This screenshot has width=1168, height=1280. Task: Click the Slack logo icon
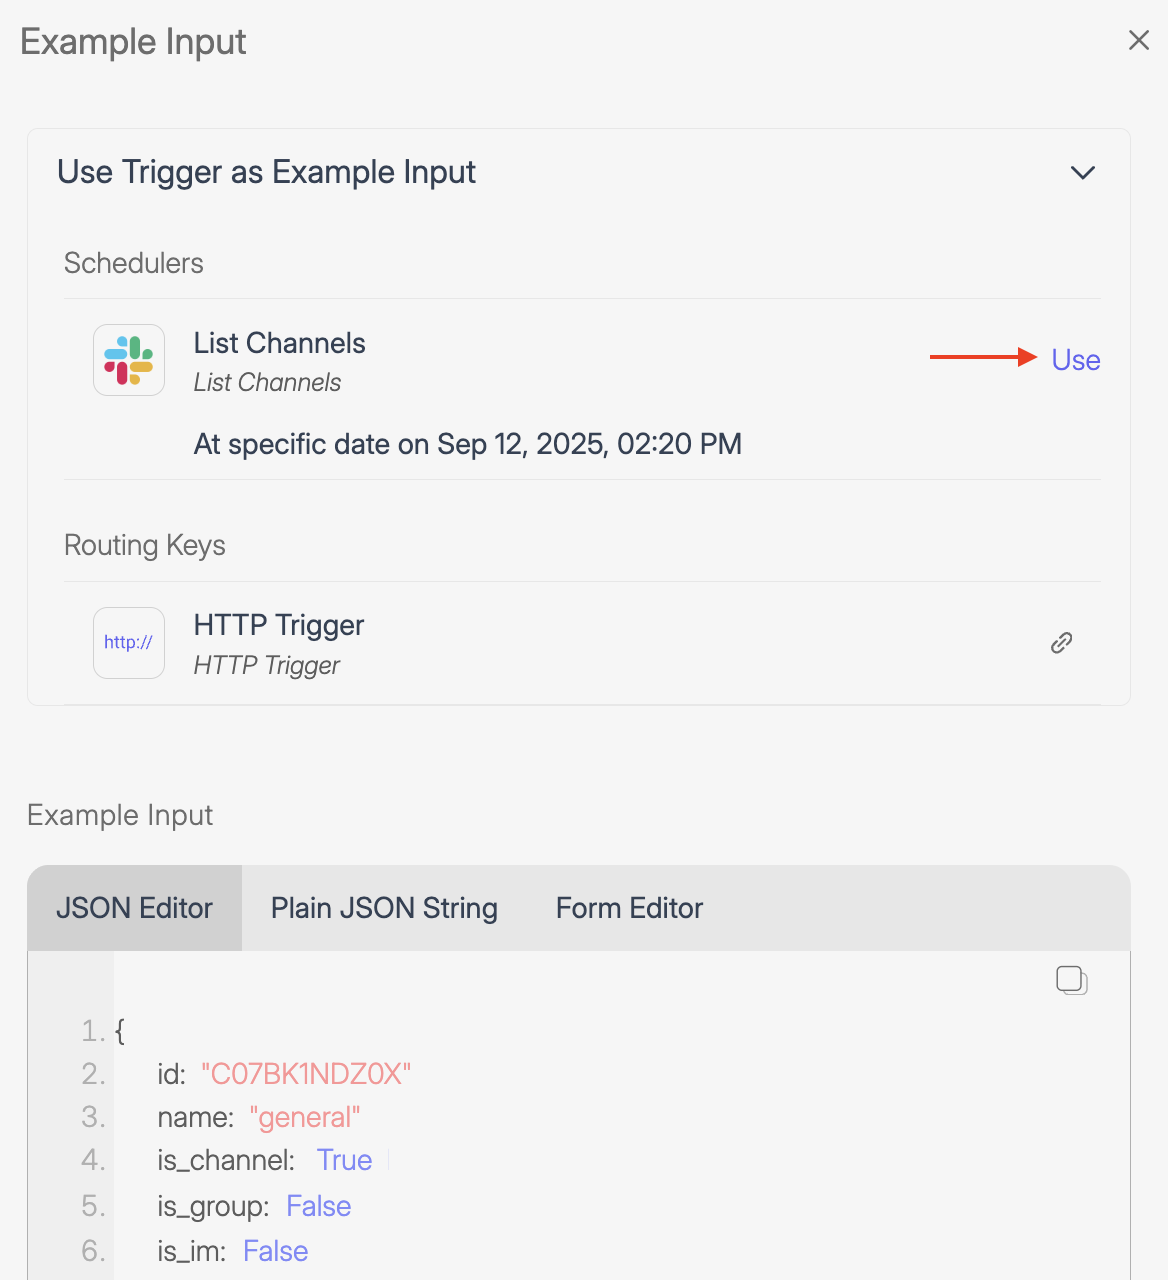129,360
